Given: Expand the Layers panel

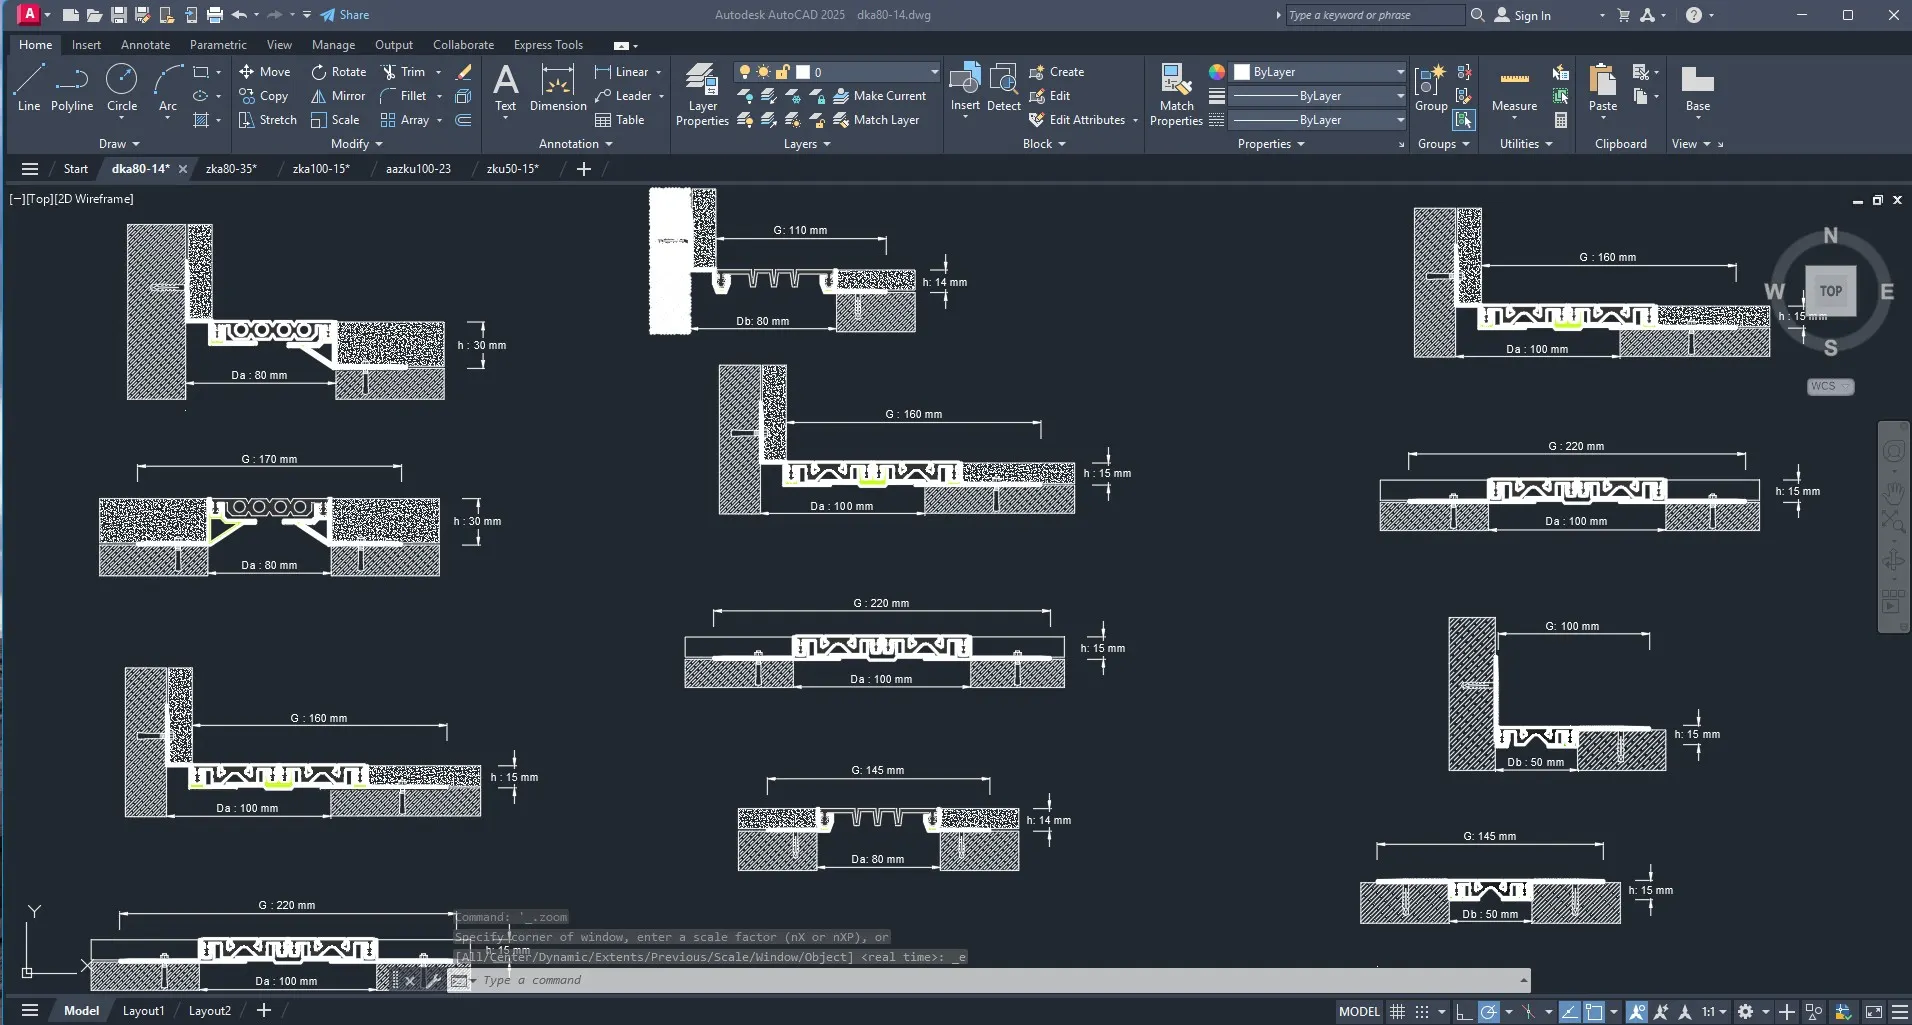Looking at the screenshot, I should [x=807, y=144].
